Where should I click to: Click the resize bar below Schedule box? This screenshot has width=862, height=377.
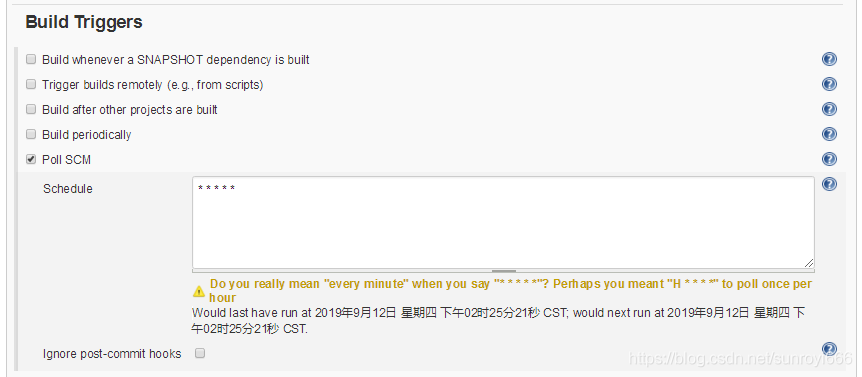tap(503, 271)
